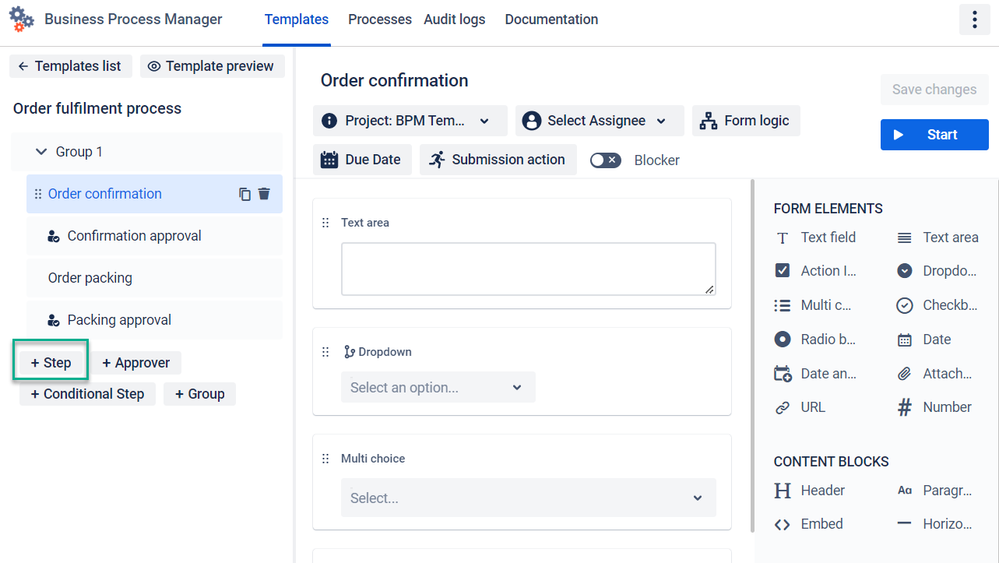Open the Multi choice Select dropdown
999x563 pixels.
pos(528,497)
